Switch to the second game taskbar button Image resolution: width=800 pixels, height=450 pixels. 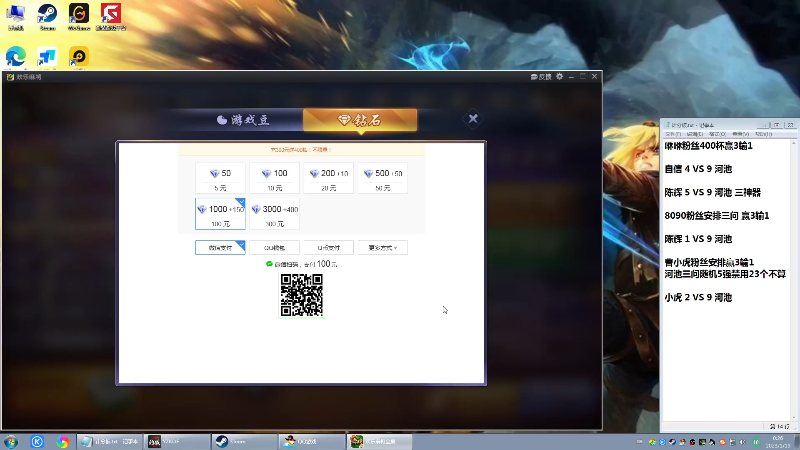pos(177,441)
